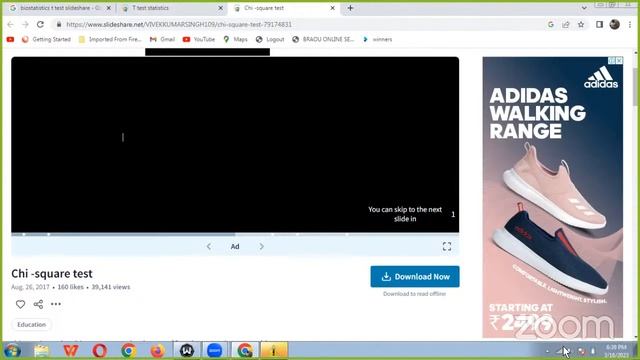Expand the tab search dropdown arrow

[584, 8]
